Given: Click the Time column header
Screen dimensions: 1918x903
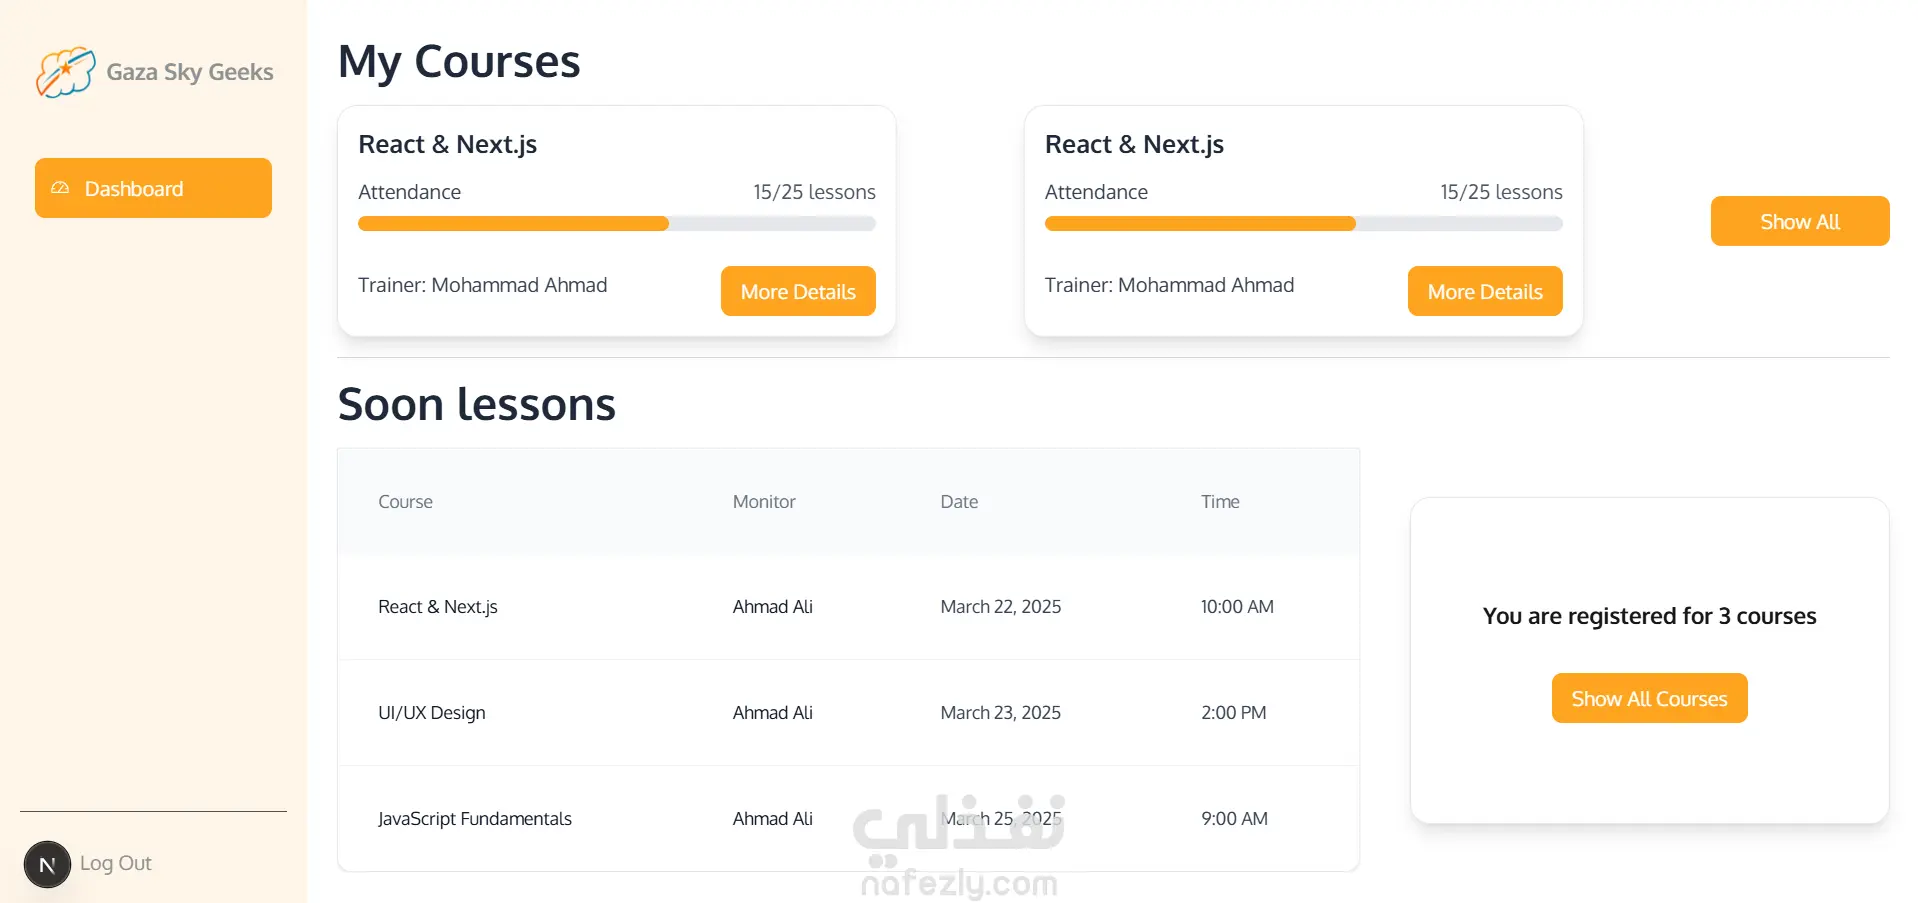Looking at the screenshot, I should click(x=1220, y=502).
